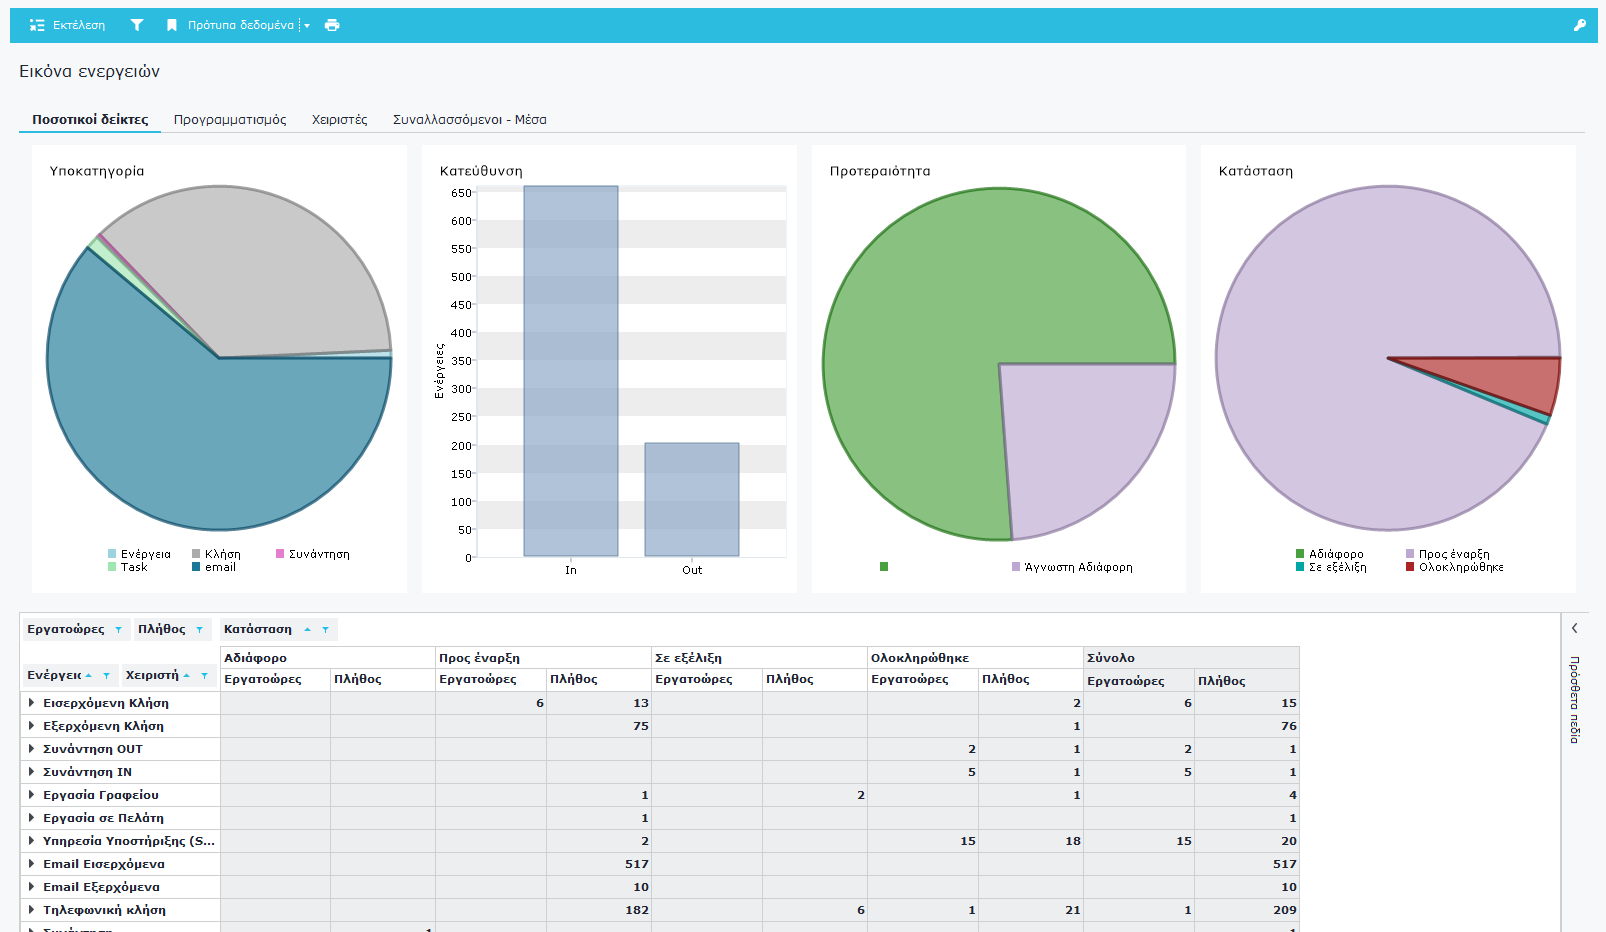This screenshot has height=932, width=1606.
Task: Collapse side panel with the chevron arrow
Action: [x=1574, y=628]
